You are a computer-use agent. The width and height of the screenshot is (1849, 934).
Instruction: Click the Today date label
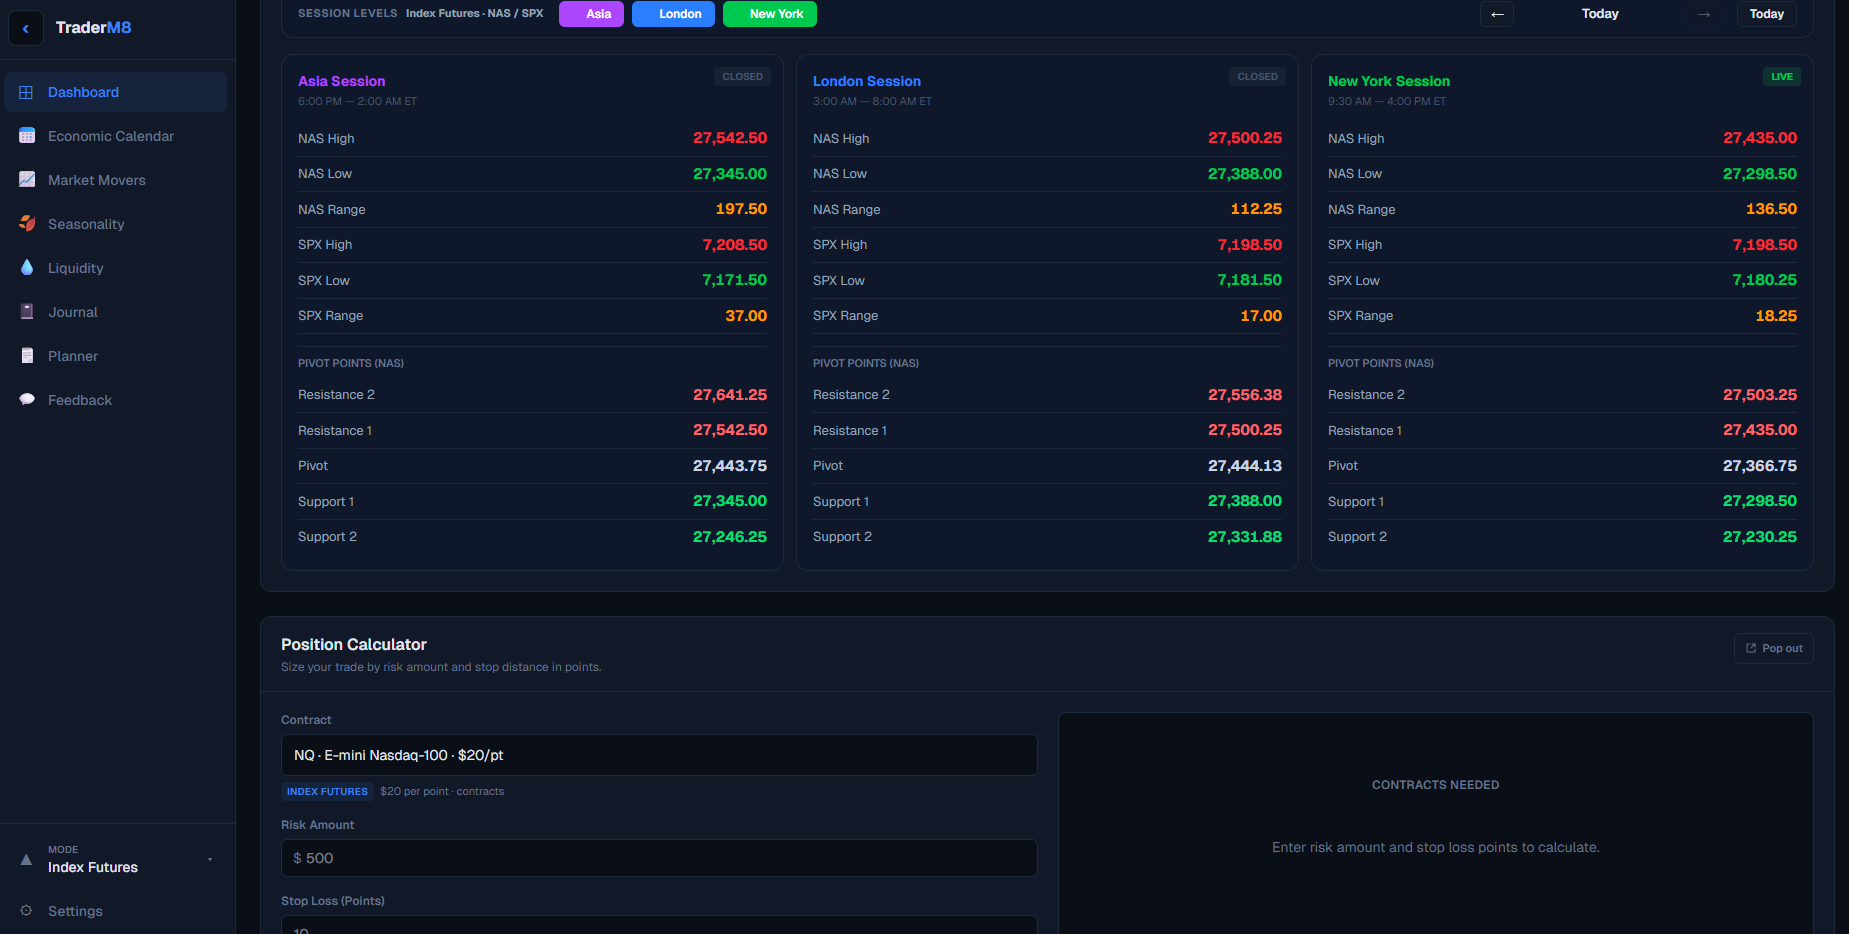pos(1600,14)
